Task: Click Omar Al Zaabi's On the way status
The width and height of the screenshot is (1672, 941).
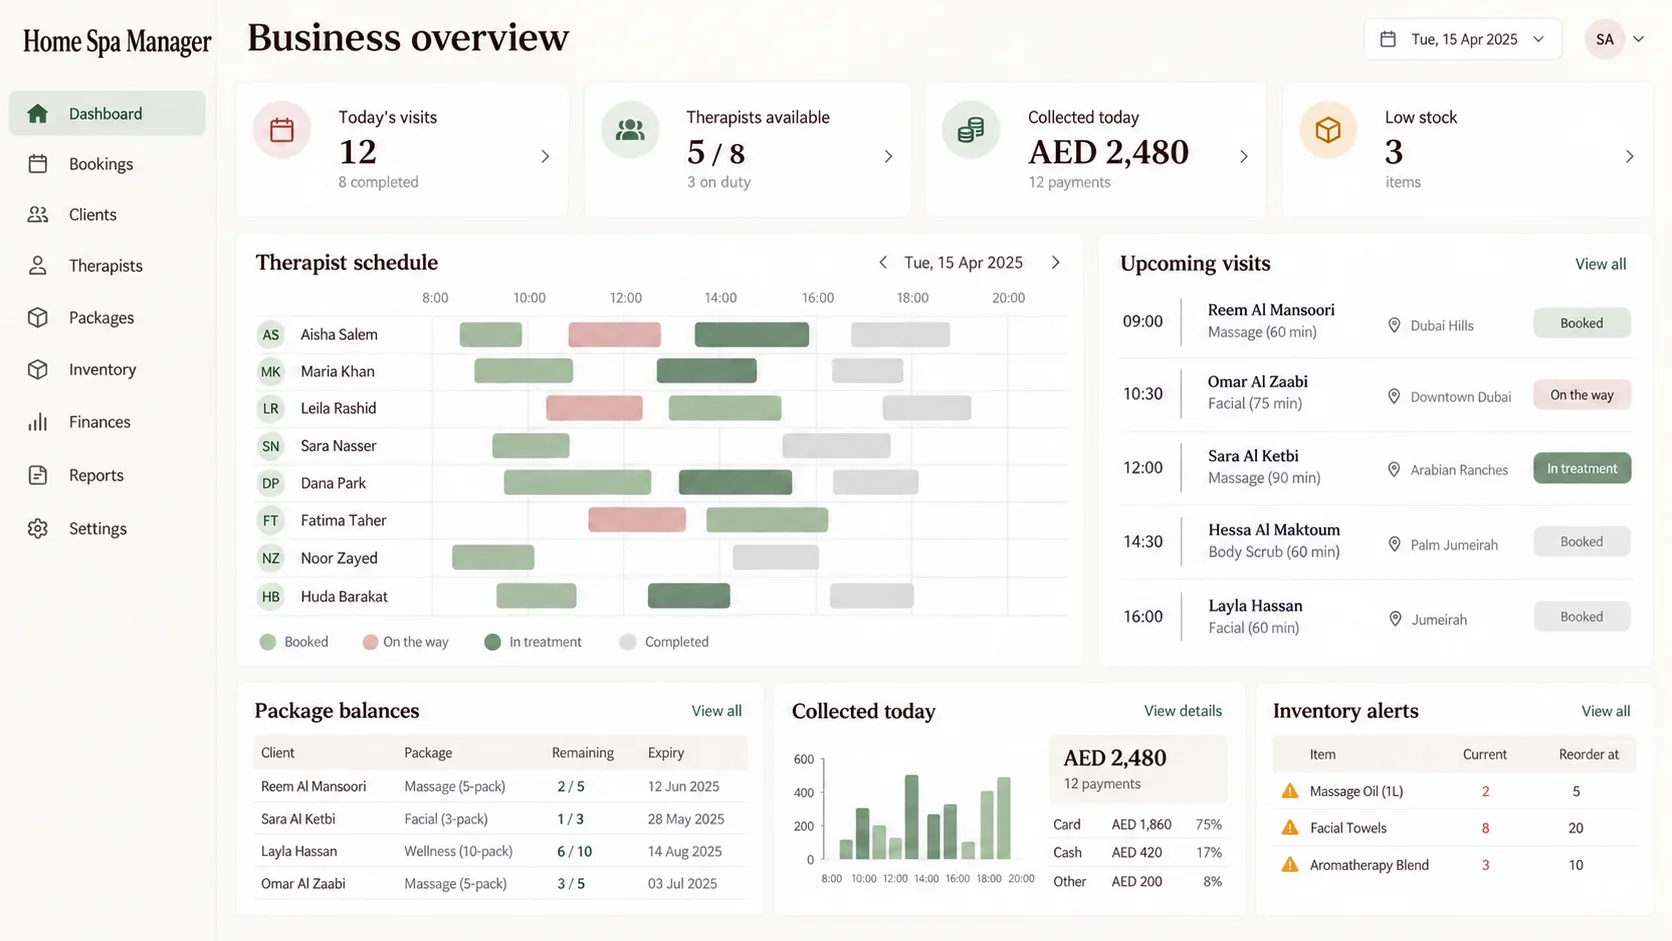Action: pos(1582,395)
